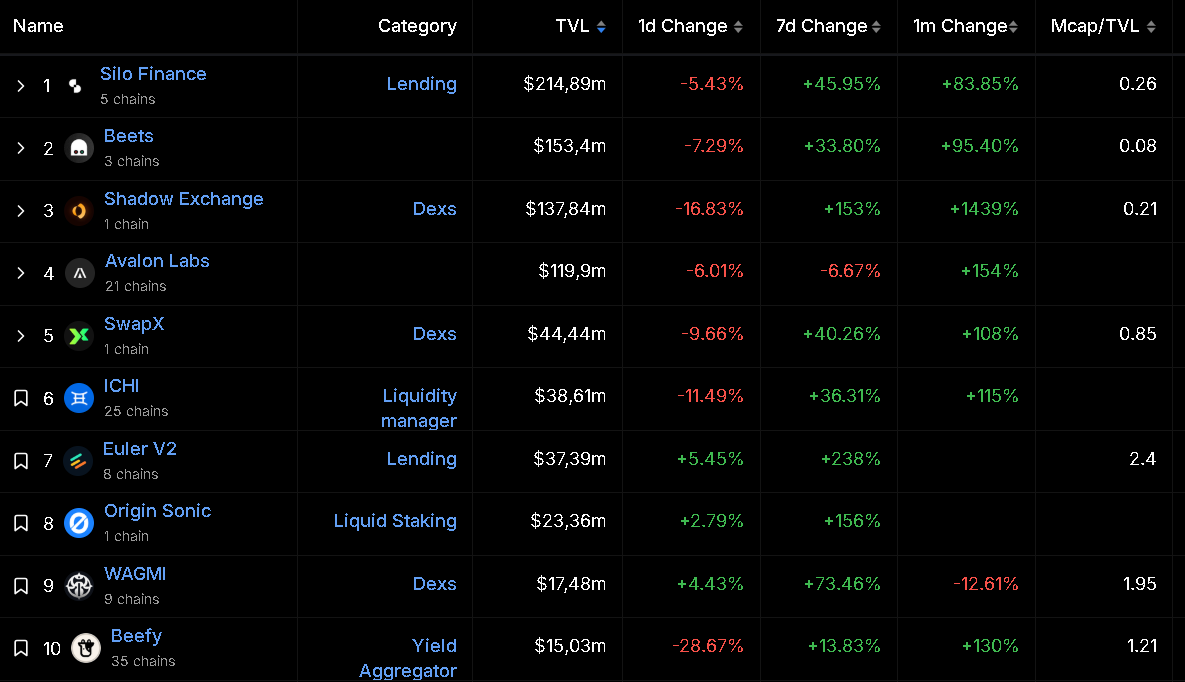Click the Beefy cow logo icon
The height and width of the screenshot is (682, 1185).
pos(86,648)
